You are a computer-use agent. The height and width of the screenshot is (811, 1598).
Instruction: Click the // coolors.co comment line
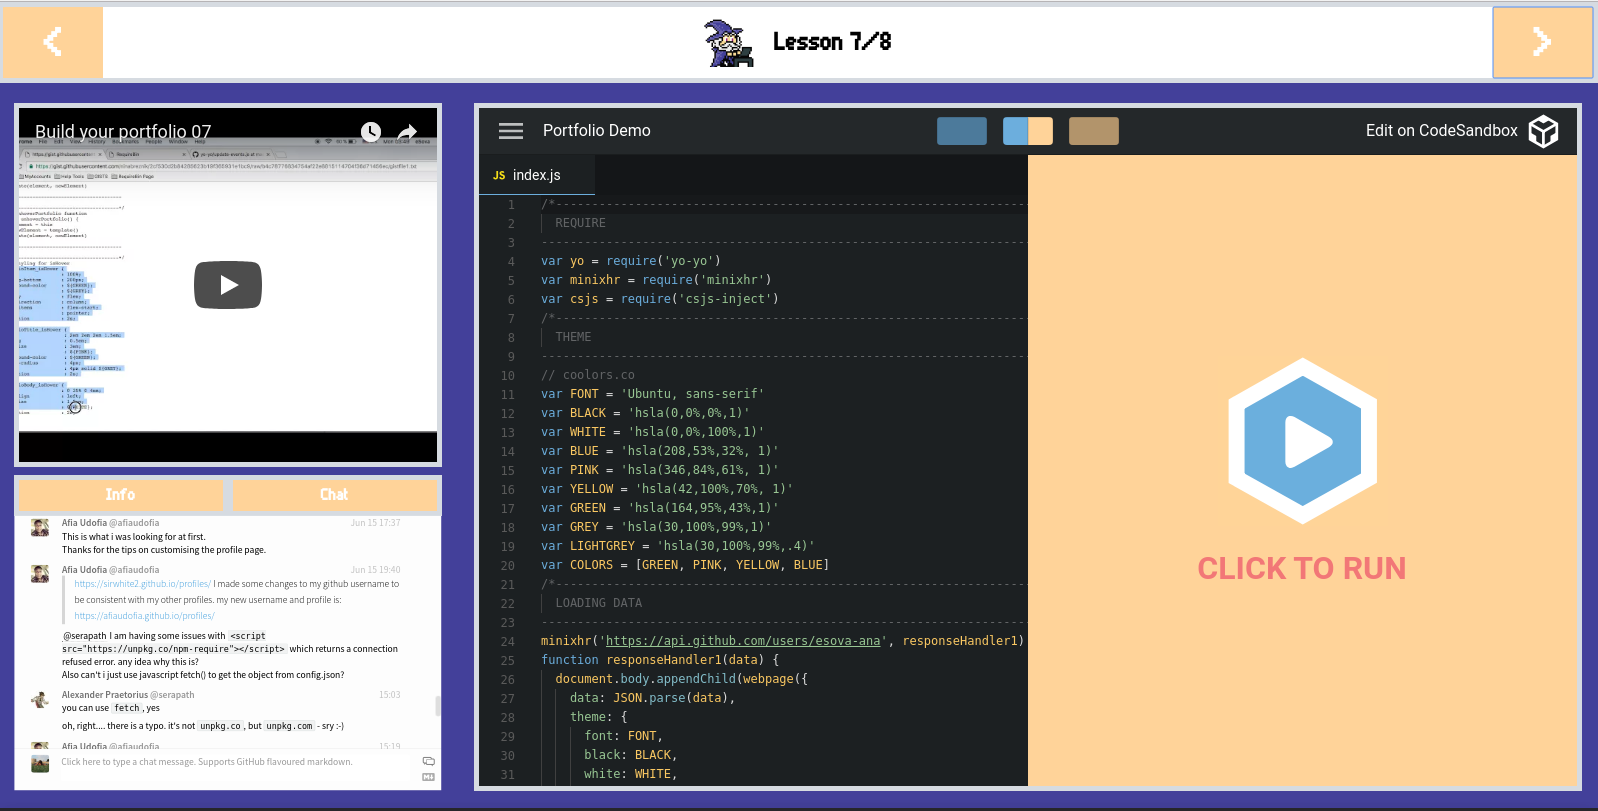tap(588, 375)
